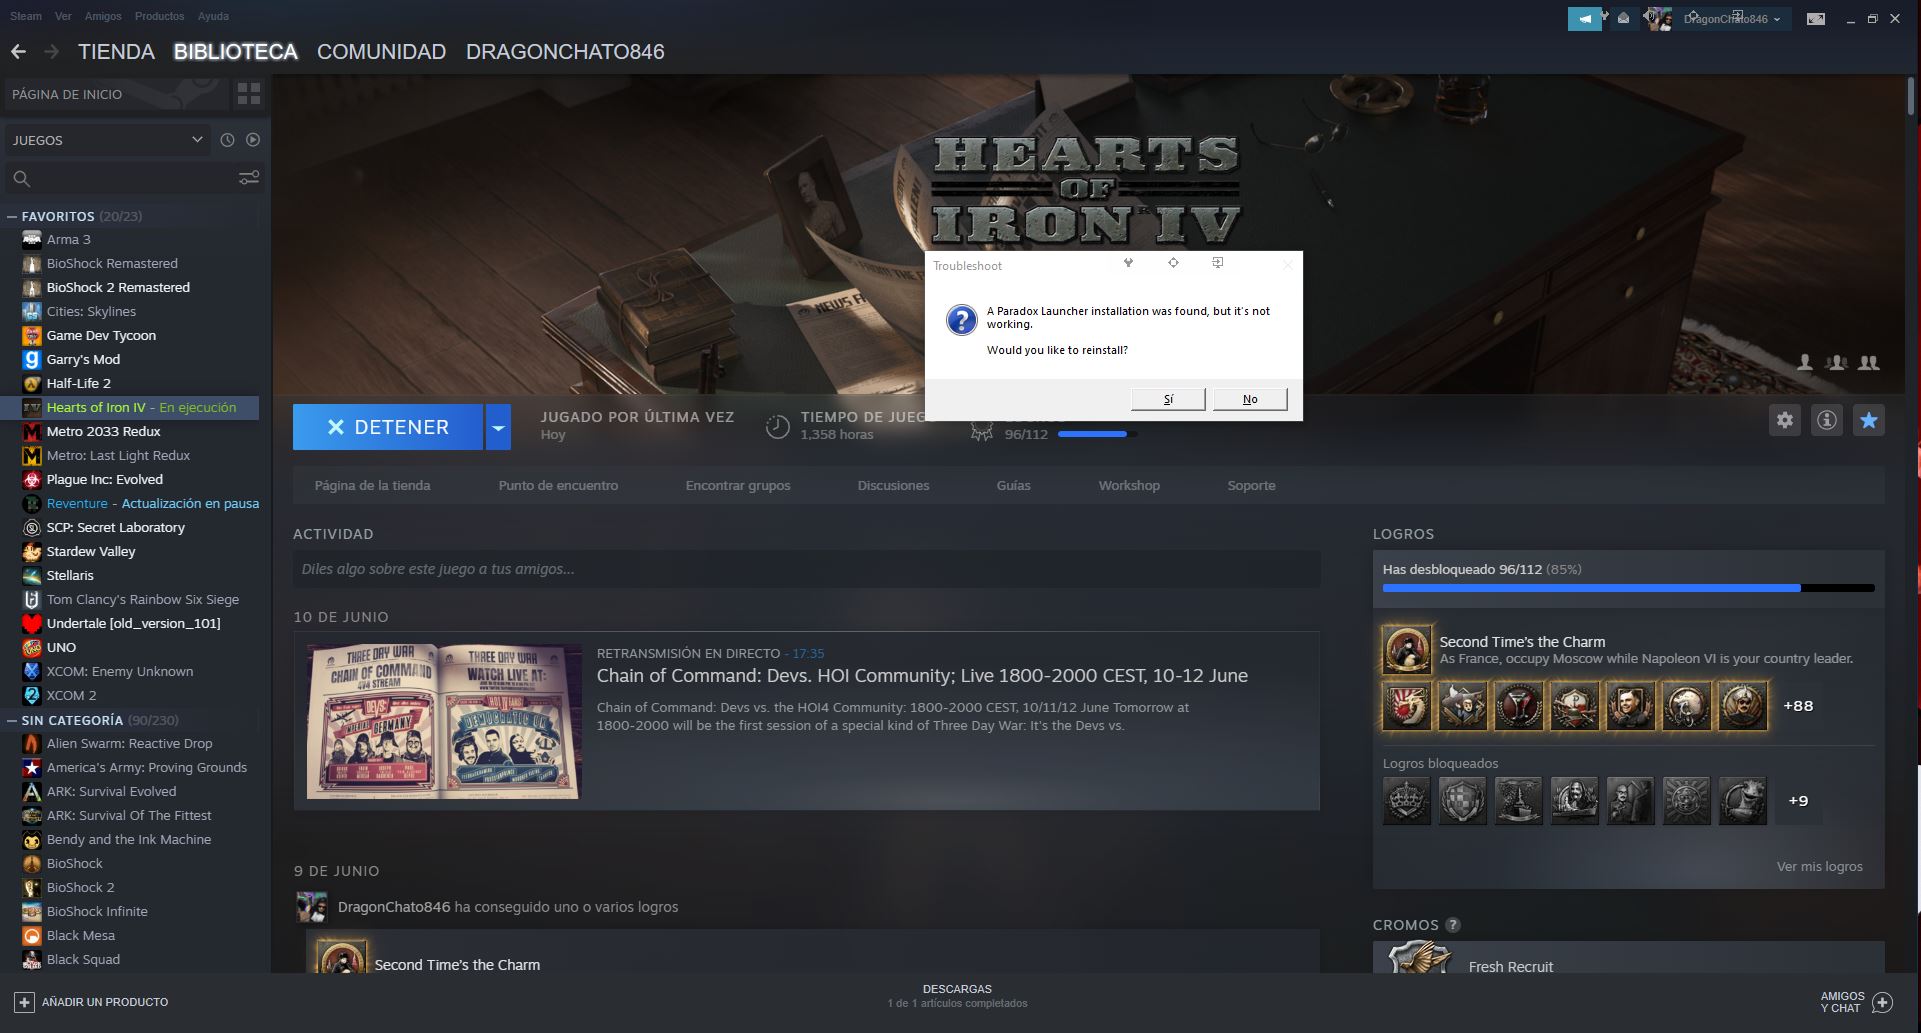The image size is (1921, 1033).
Task: Collapse the FAVORITOS games group
Action: [12, 216]
